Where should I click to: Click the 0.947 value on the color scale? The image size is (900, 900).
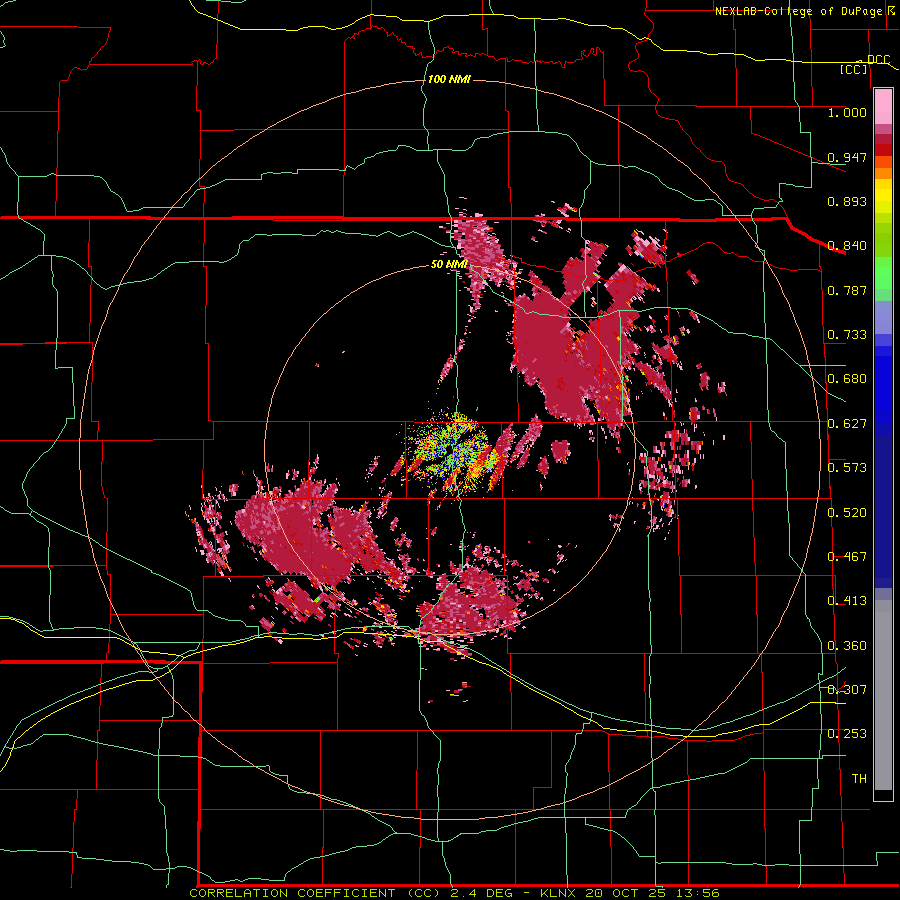847,157
